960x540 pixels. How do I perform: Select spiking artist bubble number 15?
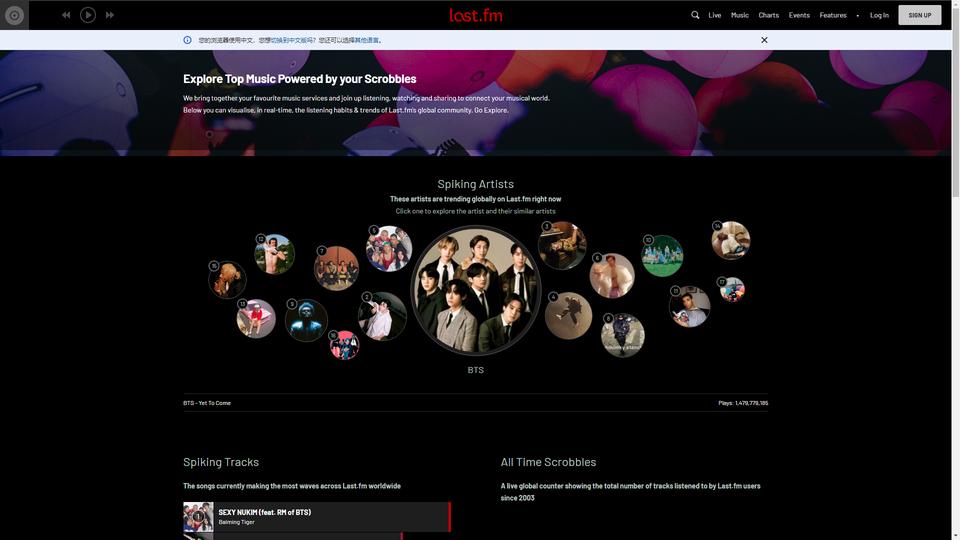227,280
